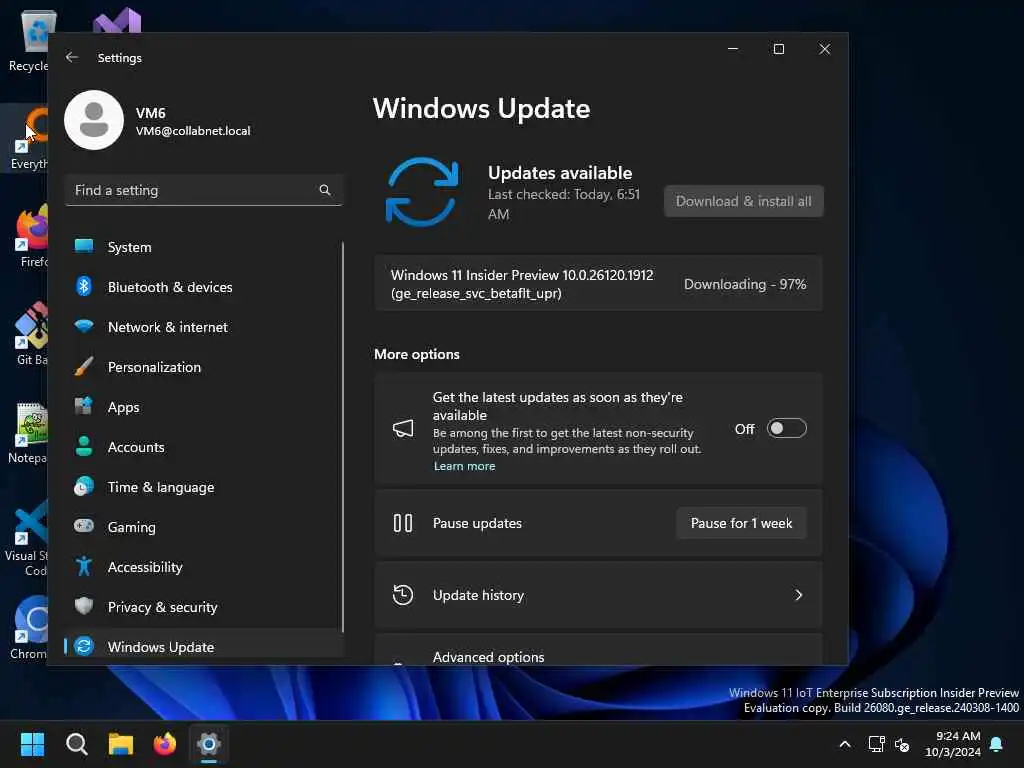Click the notification bell in system tray
Viewport: 1024px width, 768px height.
click(996, 744)
